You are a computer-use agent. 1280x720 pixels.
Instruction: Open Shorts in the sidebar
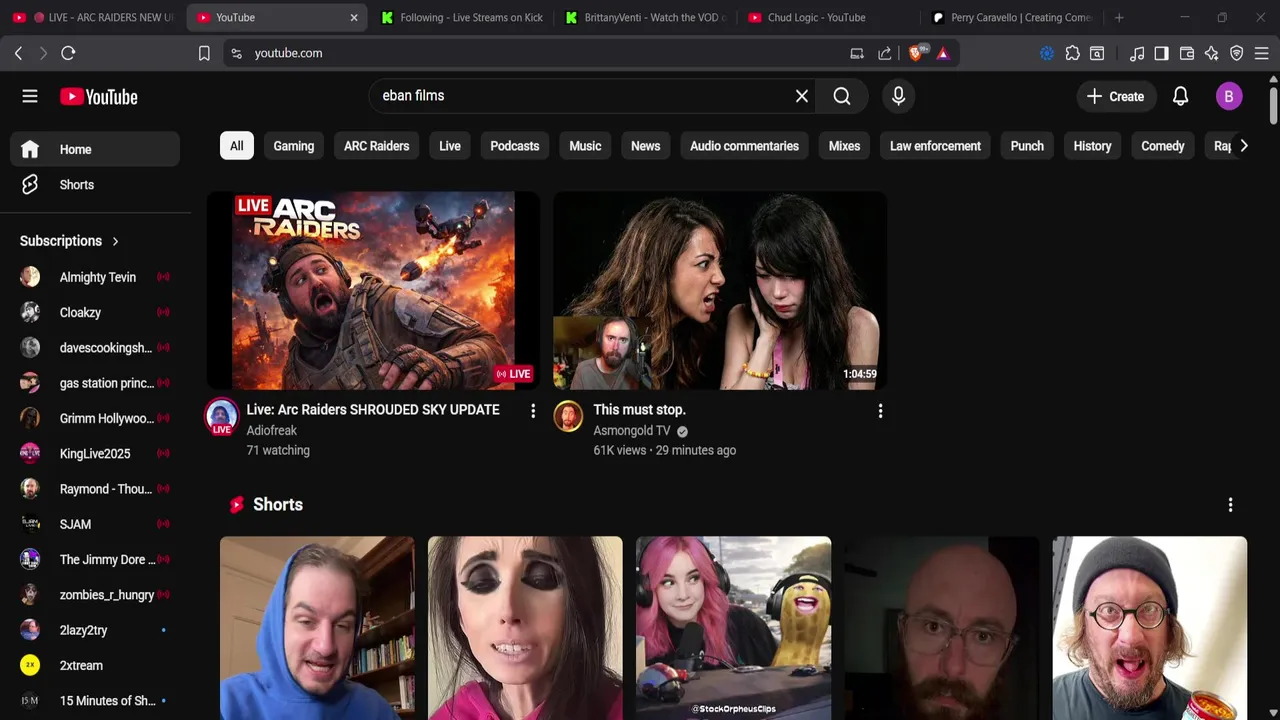tap(95, 185)
